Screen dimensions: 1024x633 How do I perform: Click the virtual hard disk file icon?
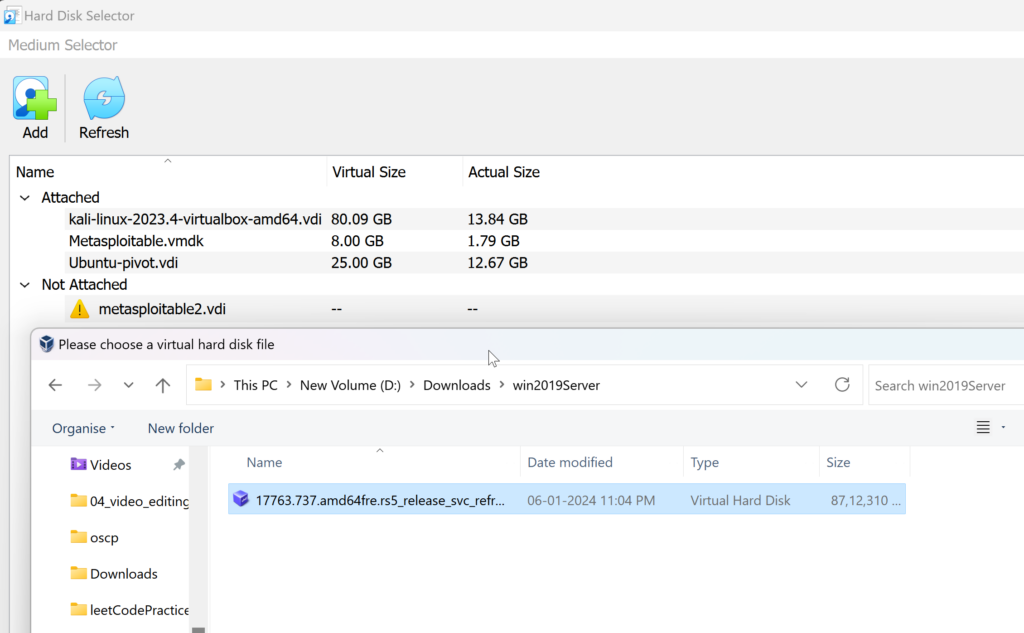pos(241,499)
